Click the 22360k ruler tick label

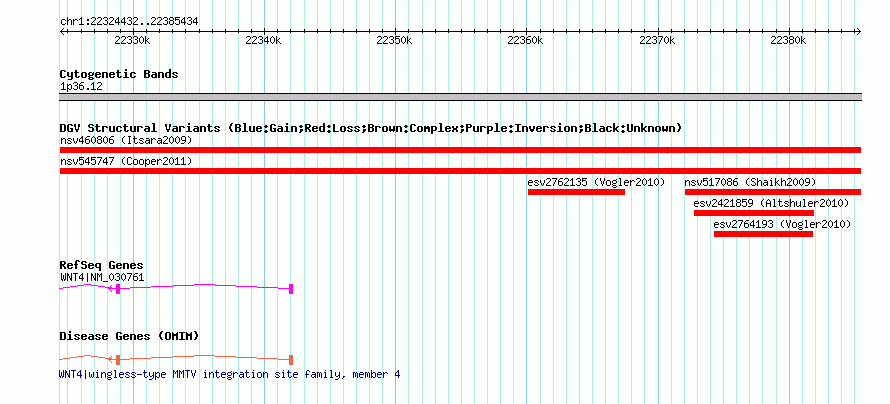click(526, 41)
